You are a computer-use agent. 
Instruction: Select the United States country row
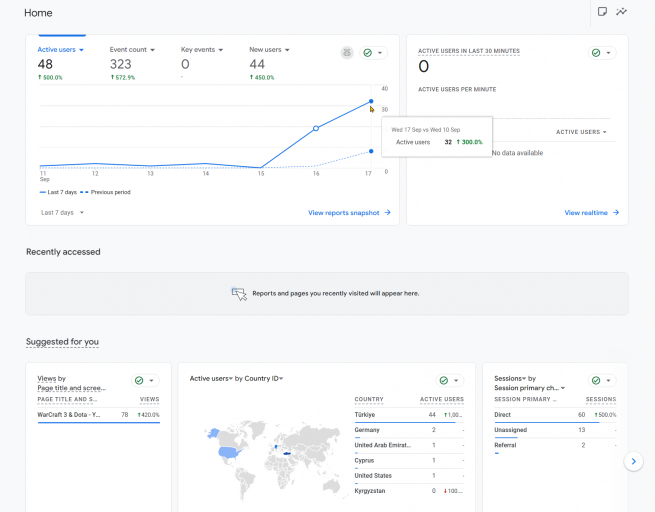[x=409, y=476]
